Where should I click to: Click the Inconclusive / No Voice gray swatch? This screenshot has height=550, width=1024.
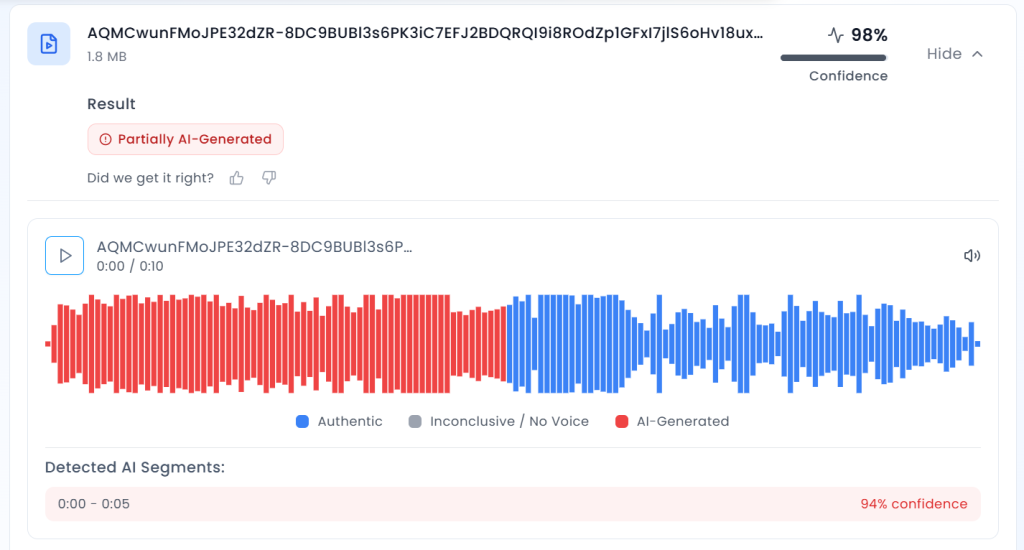[415, 421]
